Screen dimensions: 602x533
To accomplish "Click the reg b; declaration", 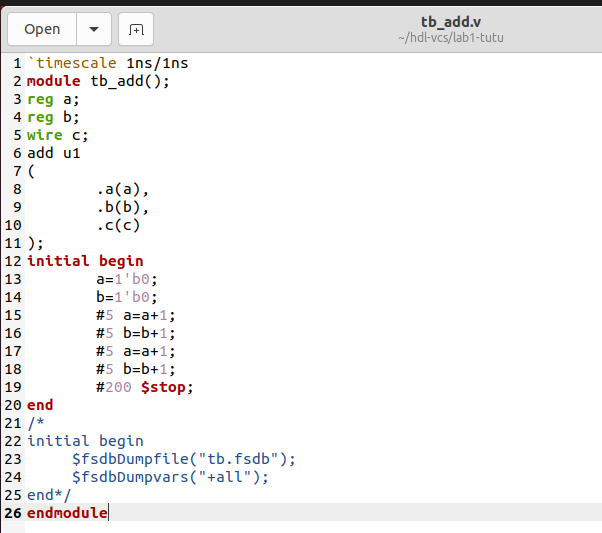I will (x=53, y=117).
